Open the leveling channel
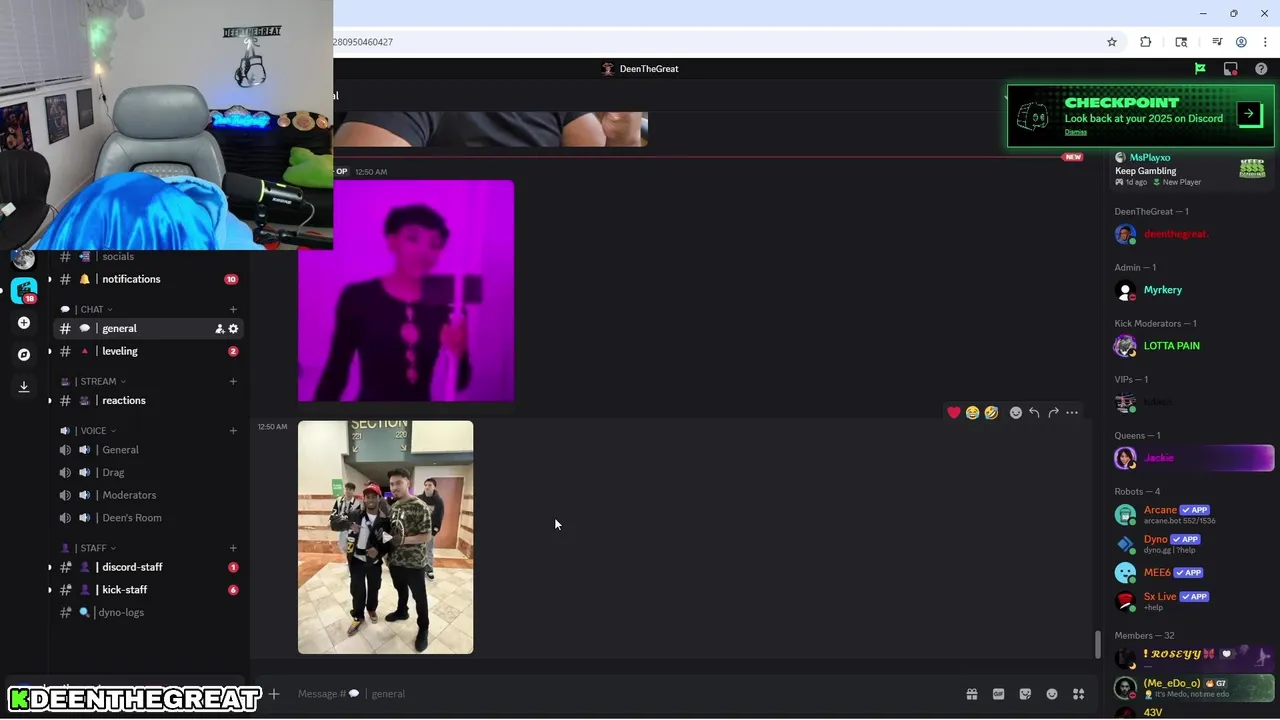 [148, 352]
